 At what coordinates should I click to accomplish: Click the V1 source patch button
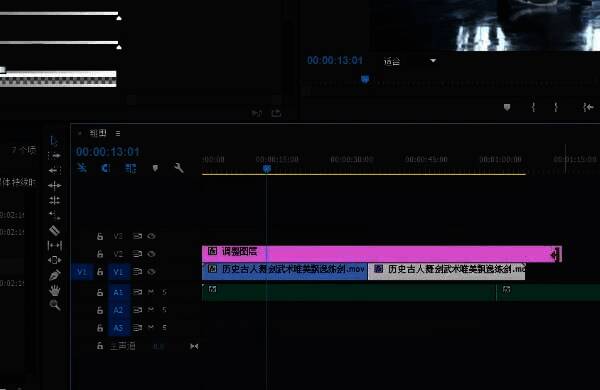tap(82, 272)
